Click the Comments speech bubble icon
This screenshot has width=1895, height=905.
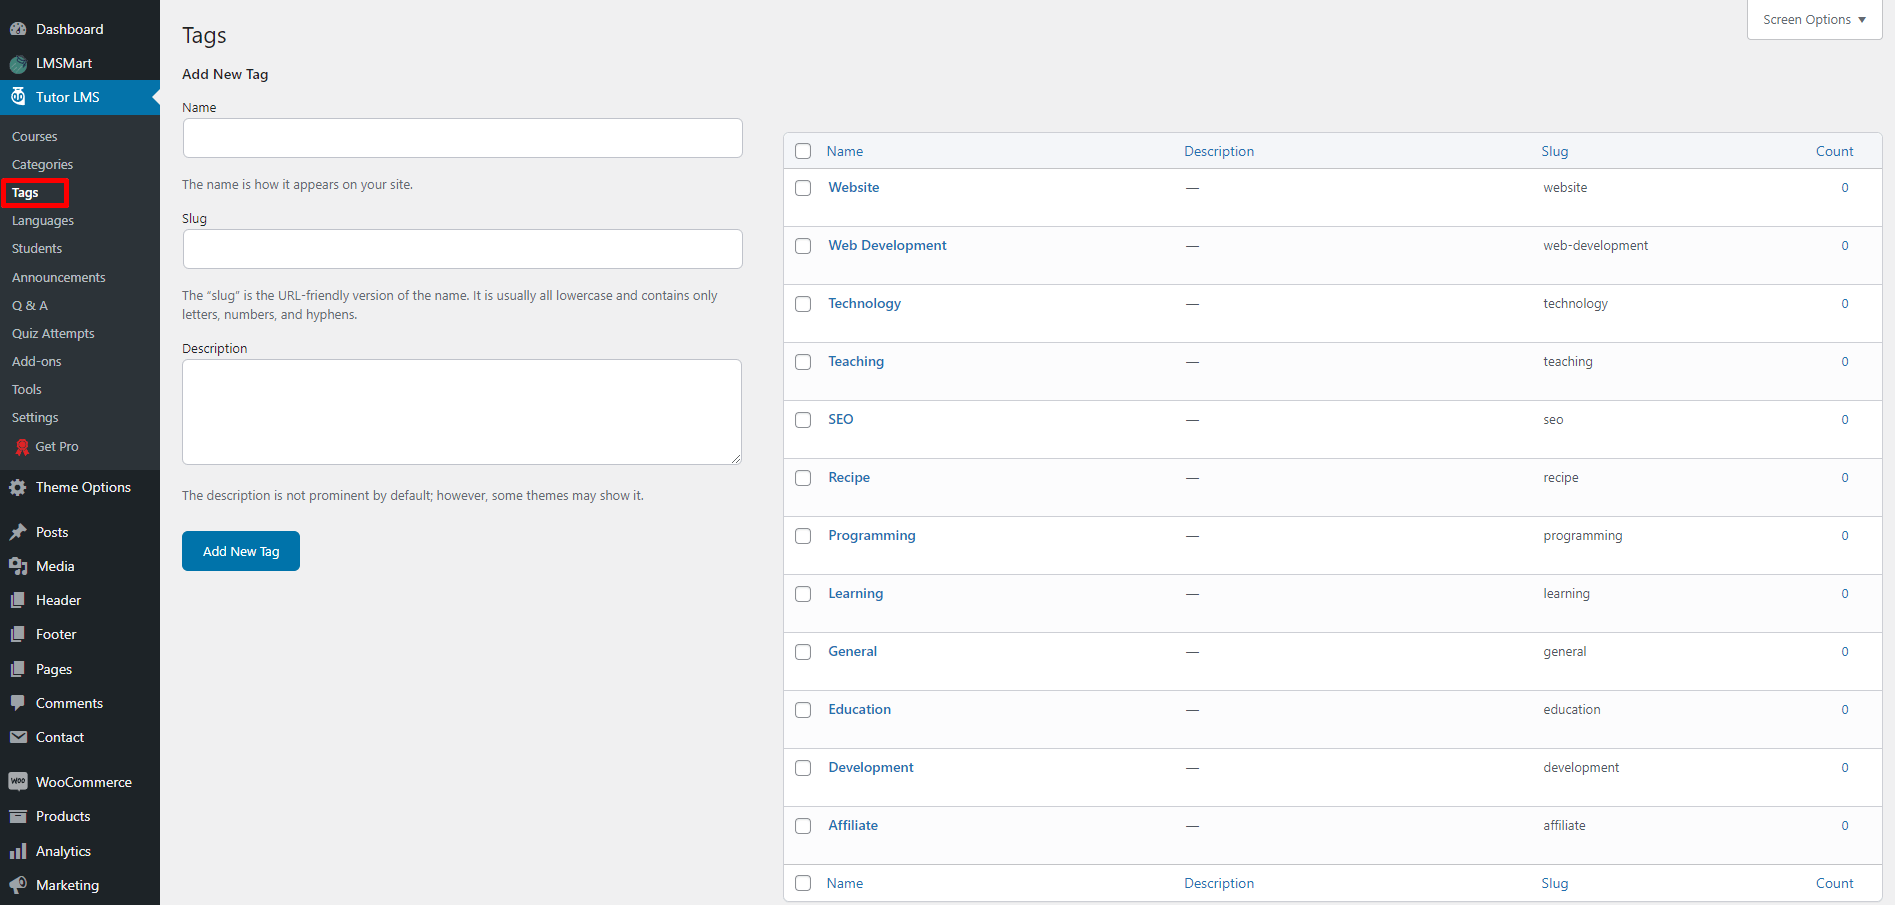click(x=18, y=703)
